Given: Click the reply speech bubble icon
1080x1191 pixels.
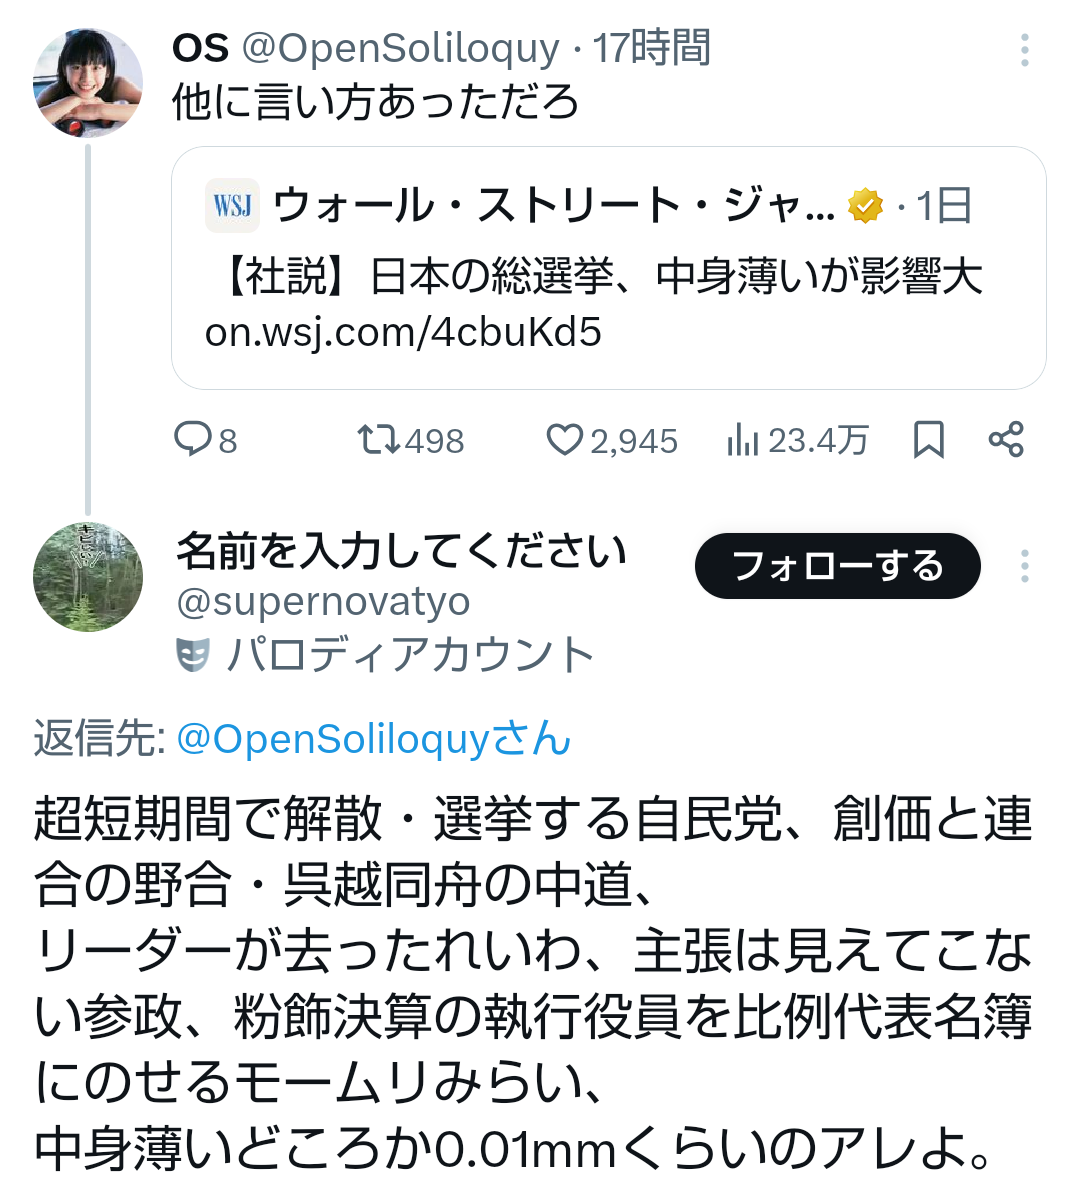Looking at the screenshot, I should (x=192, y=439).
